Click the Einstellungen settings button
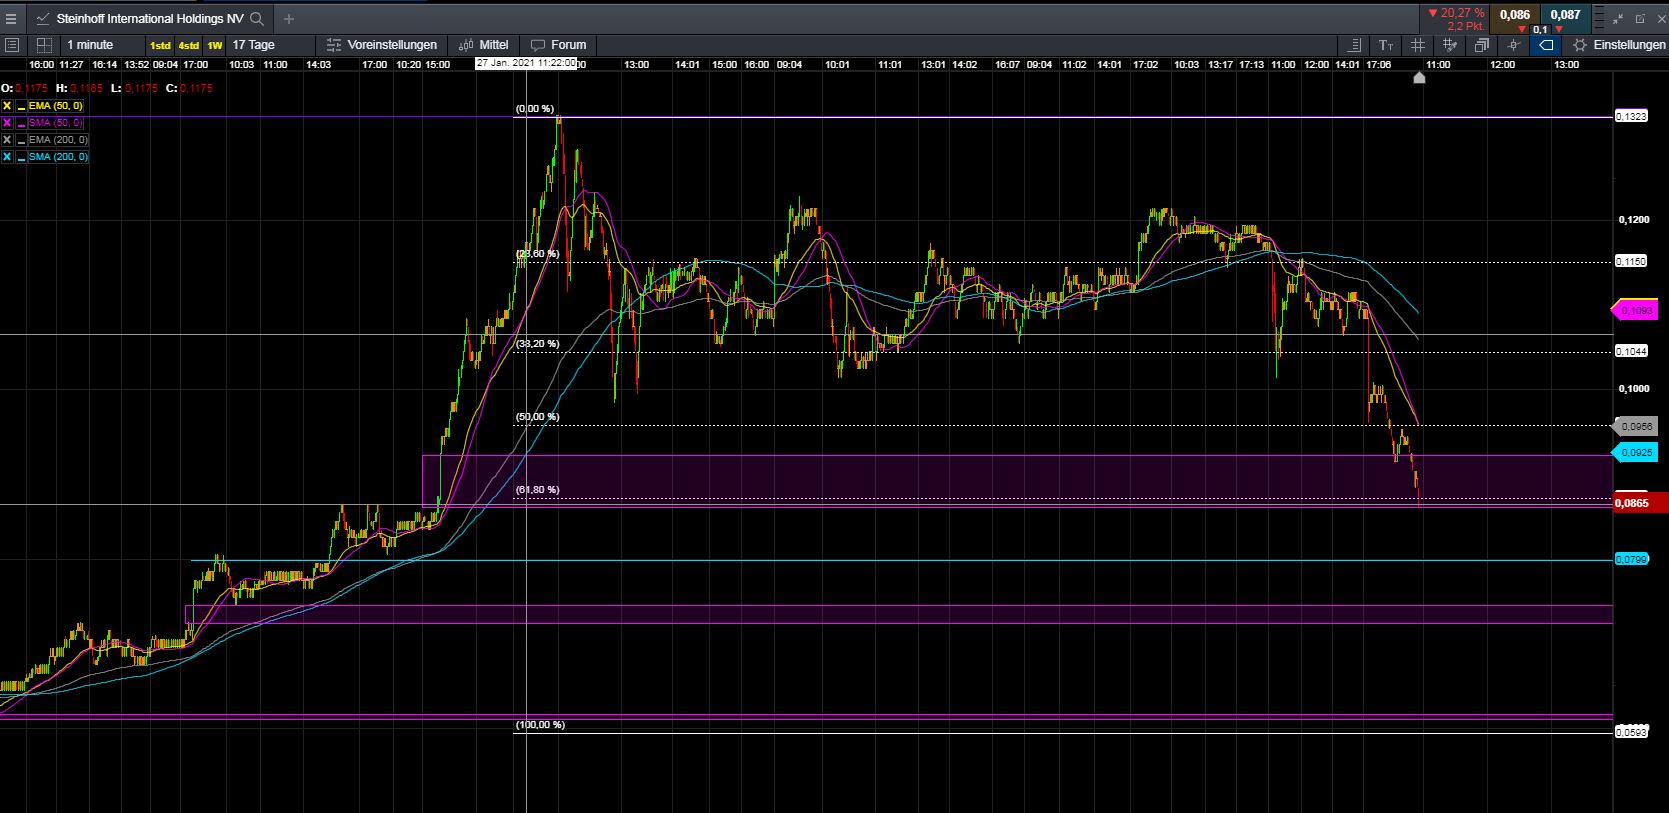1669x813 pixels. [1619, 45]
